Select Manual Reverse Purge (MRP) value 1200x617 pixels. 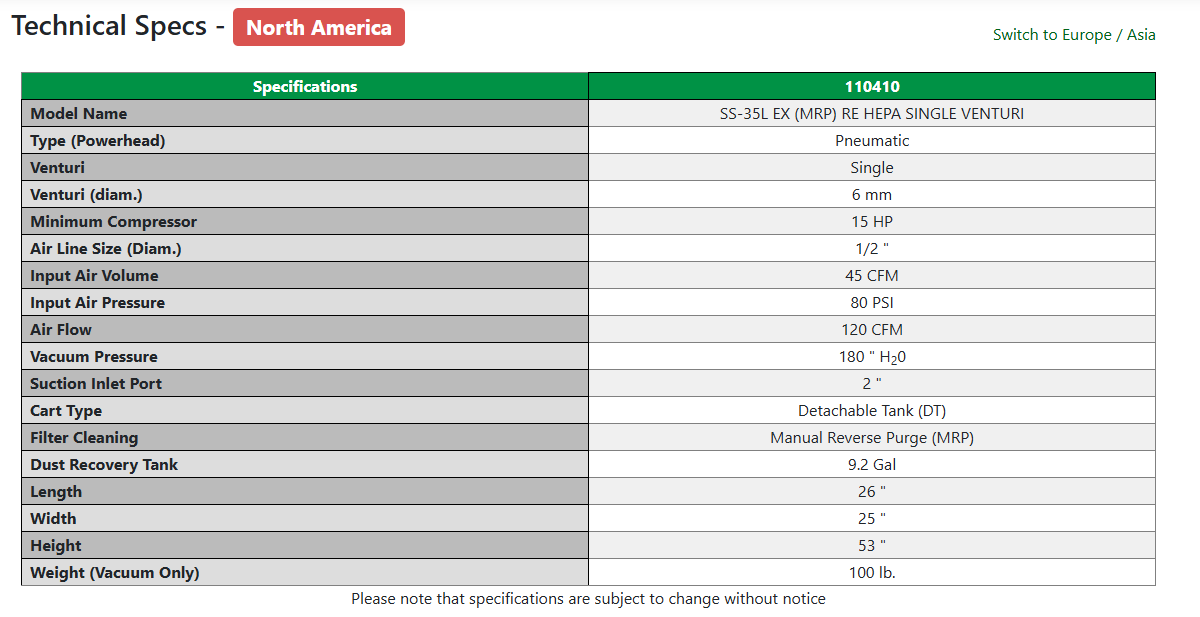tap(872, 438)
